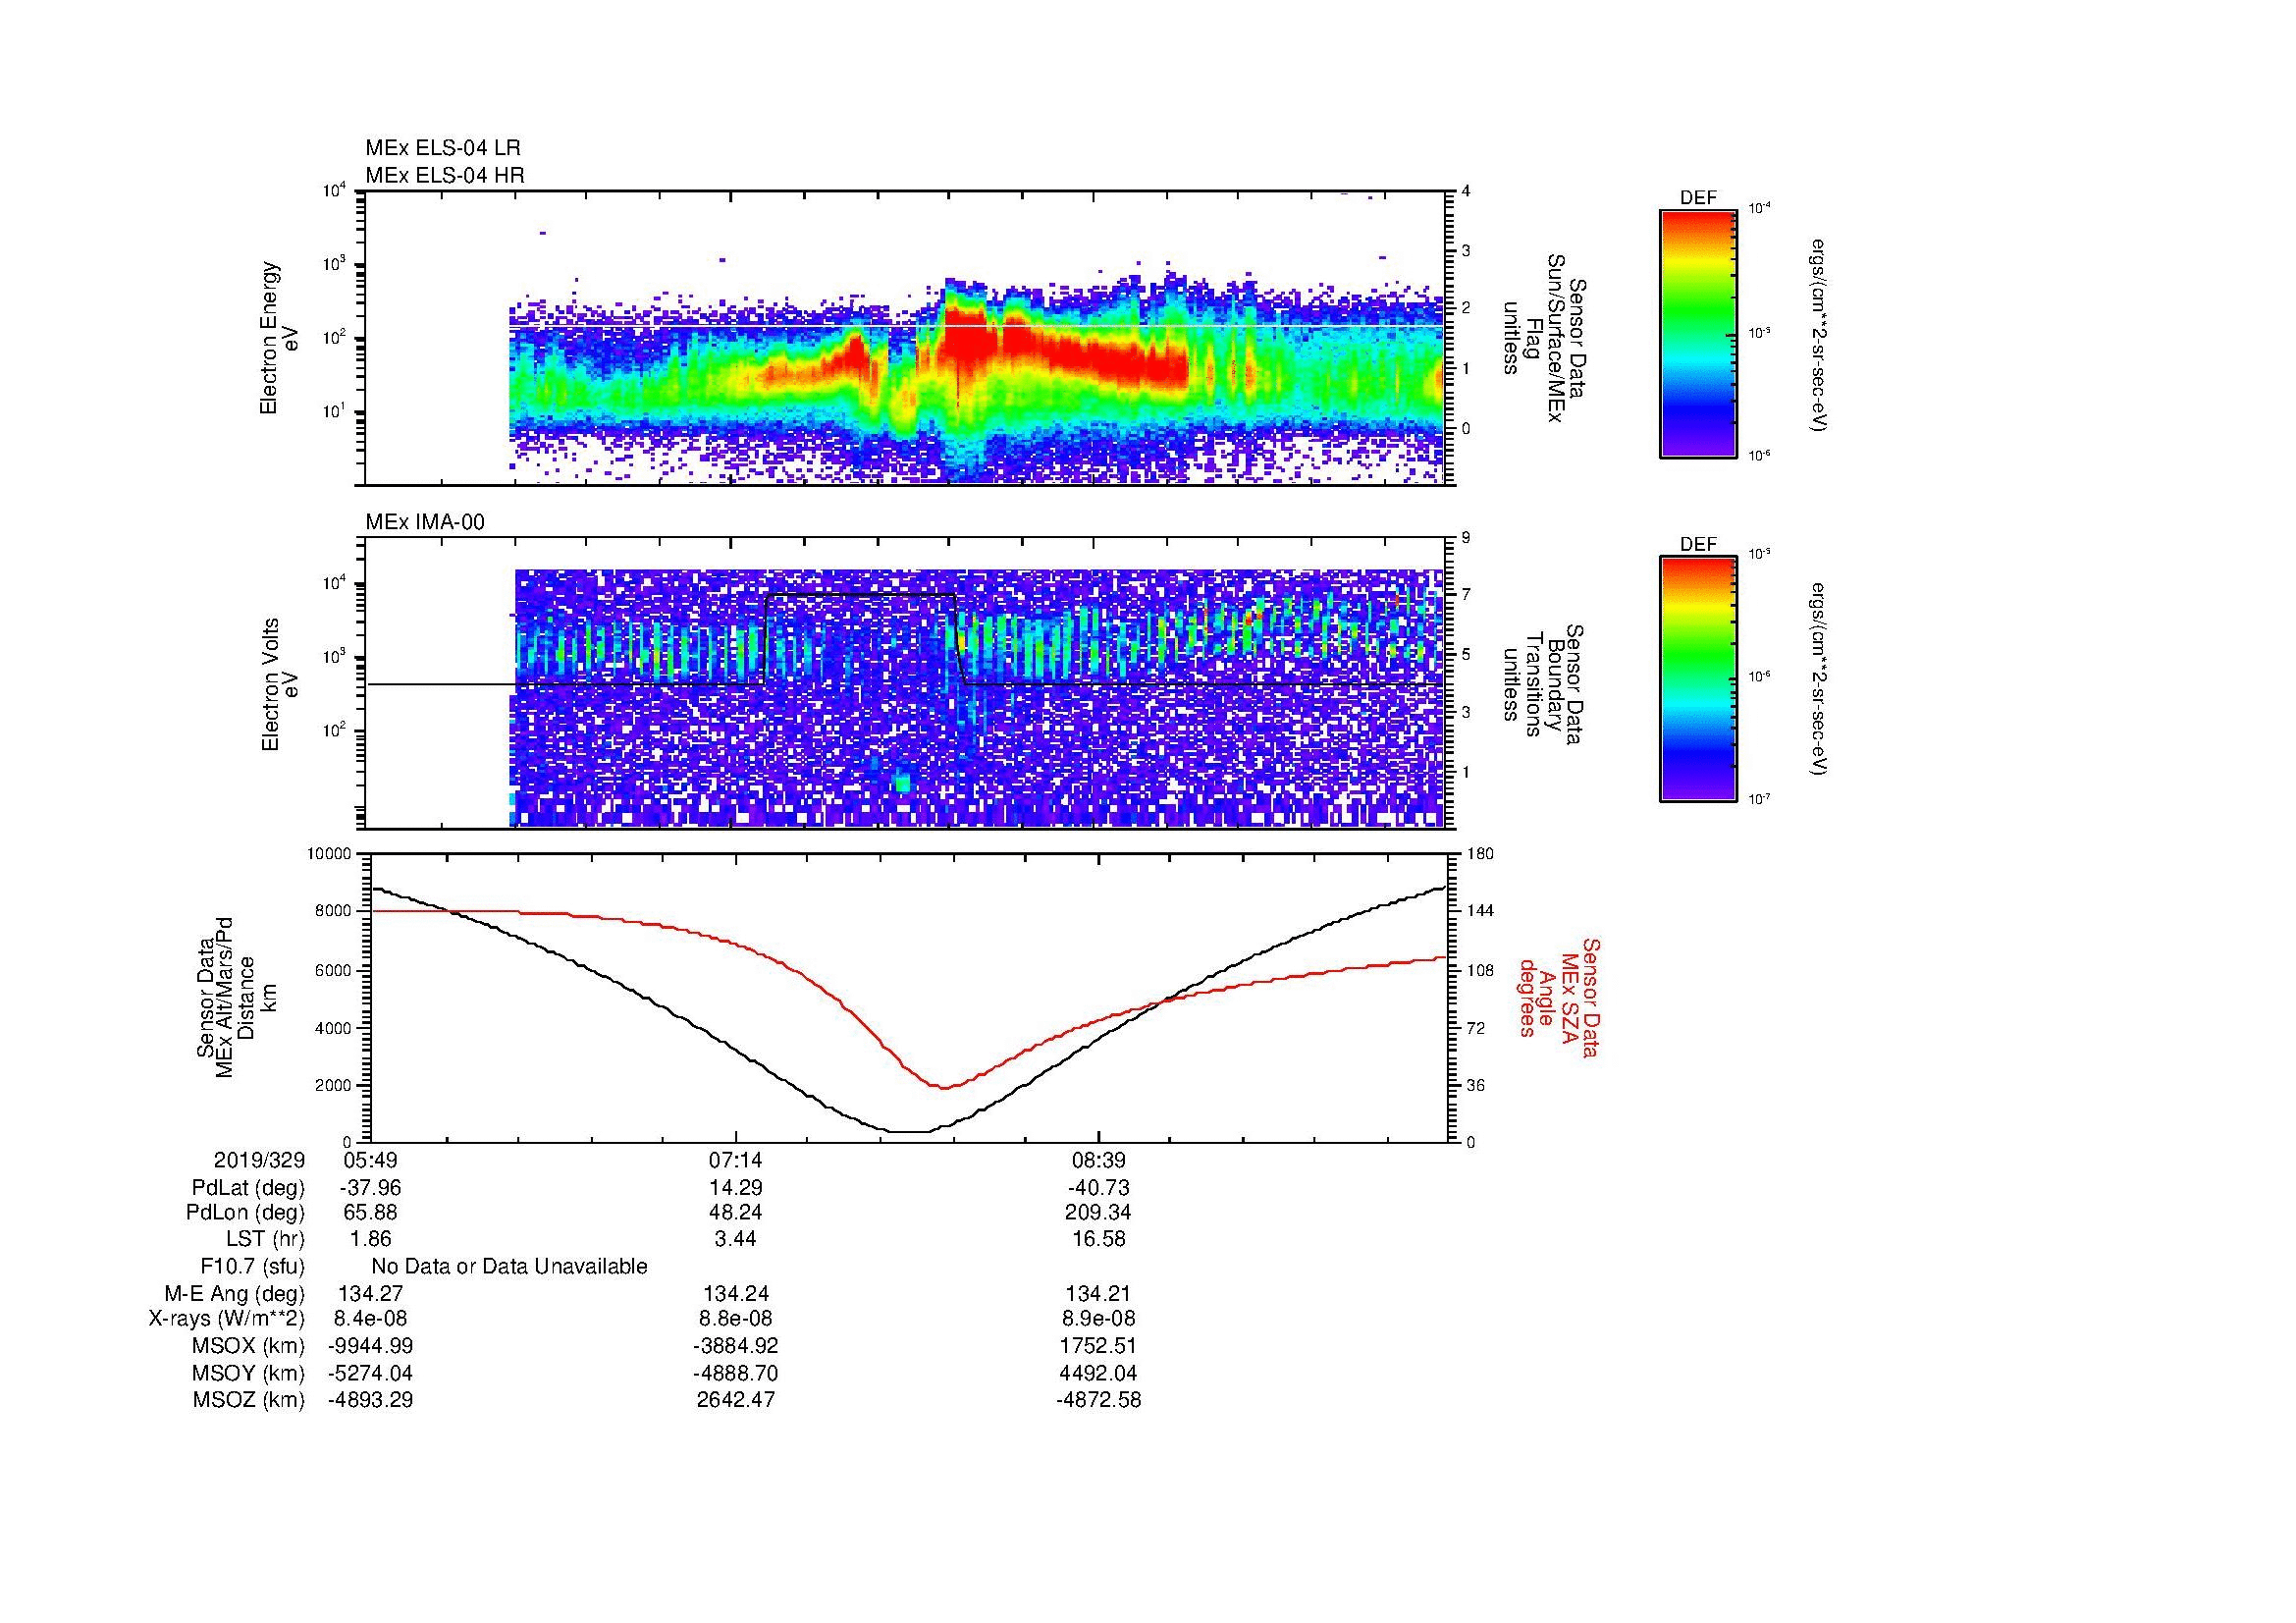Viewport: 2296px width, 1623px height.
Task: Click the units label beside the lower DEF color bar
Action: click(x=1821, y=680)
